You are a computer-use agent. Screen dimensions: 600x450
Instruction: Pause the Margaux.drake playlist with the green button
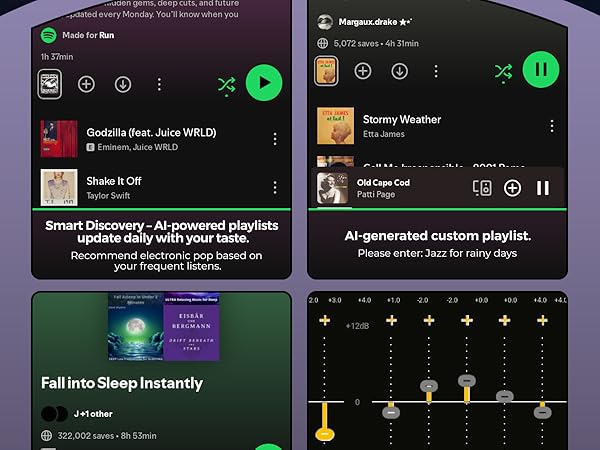pyautogui.click(x=541, y=70)
